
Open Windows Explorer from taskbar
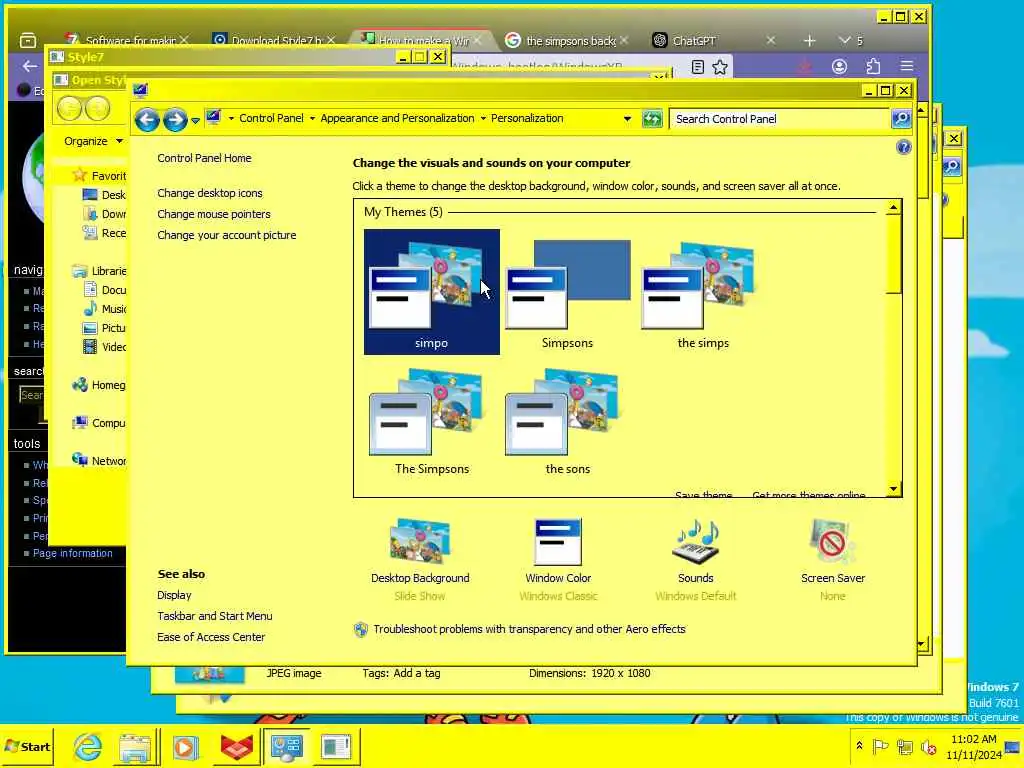[x=135, y=746]
